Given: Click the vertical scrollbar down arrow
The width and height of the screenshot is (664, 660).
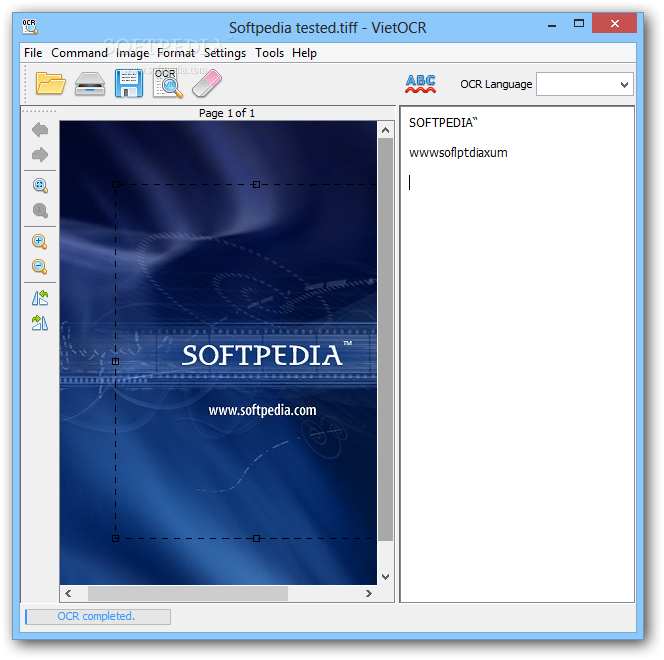Looking at the screenshot, I should 385,577.
